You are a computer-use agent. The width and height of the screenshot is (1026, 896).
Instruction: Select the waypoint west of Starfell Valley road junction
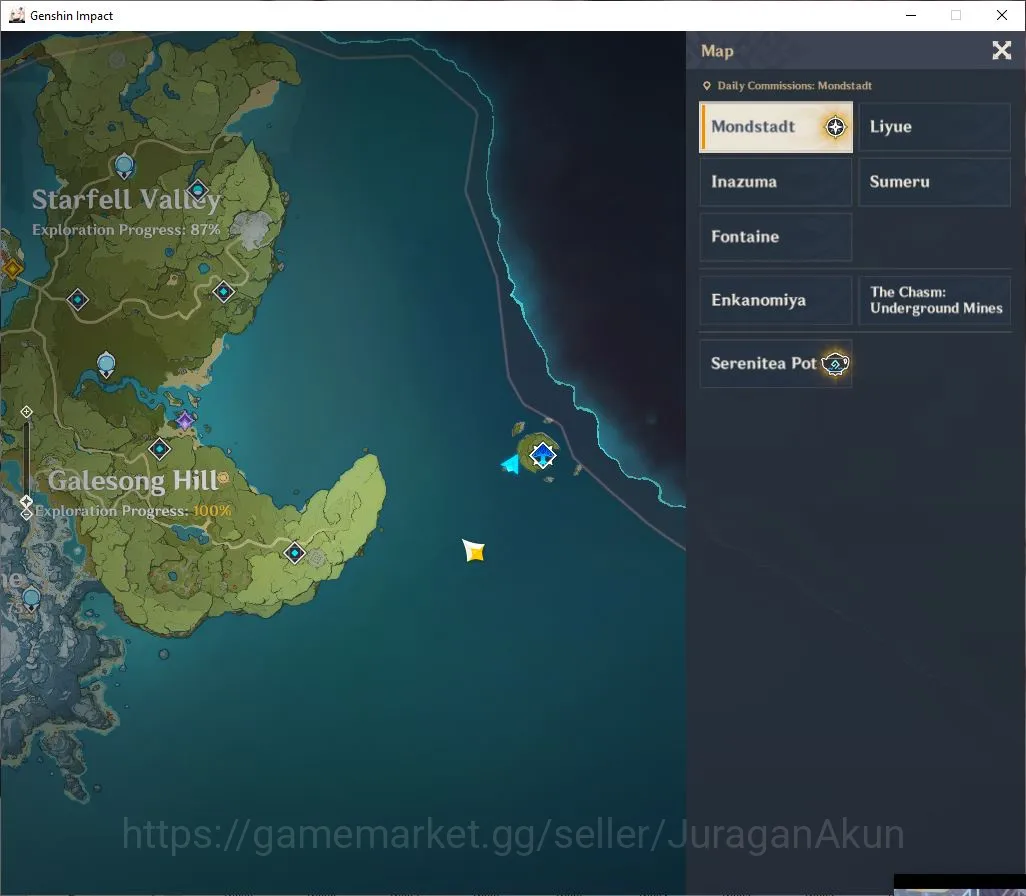point(78,300)
